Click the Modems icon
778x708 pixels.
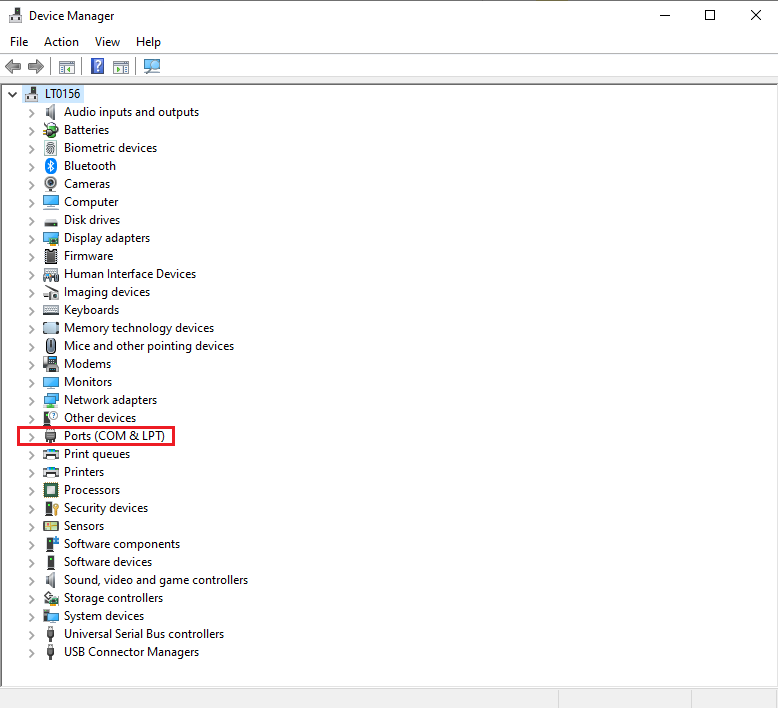51,364
